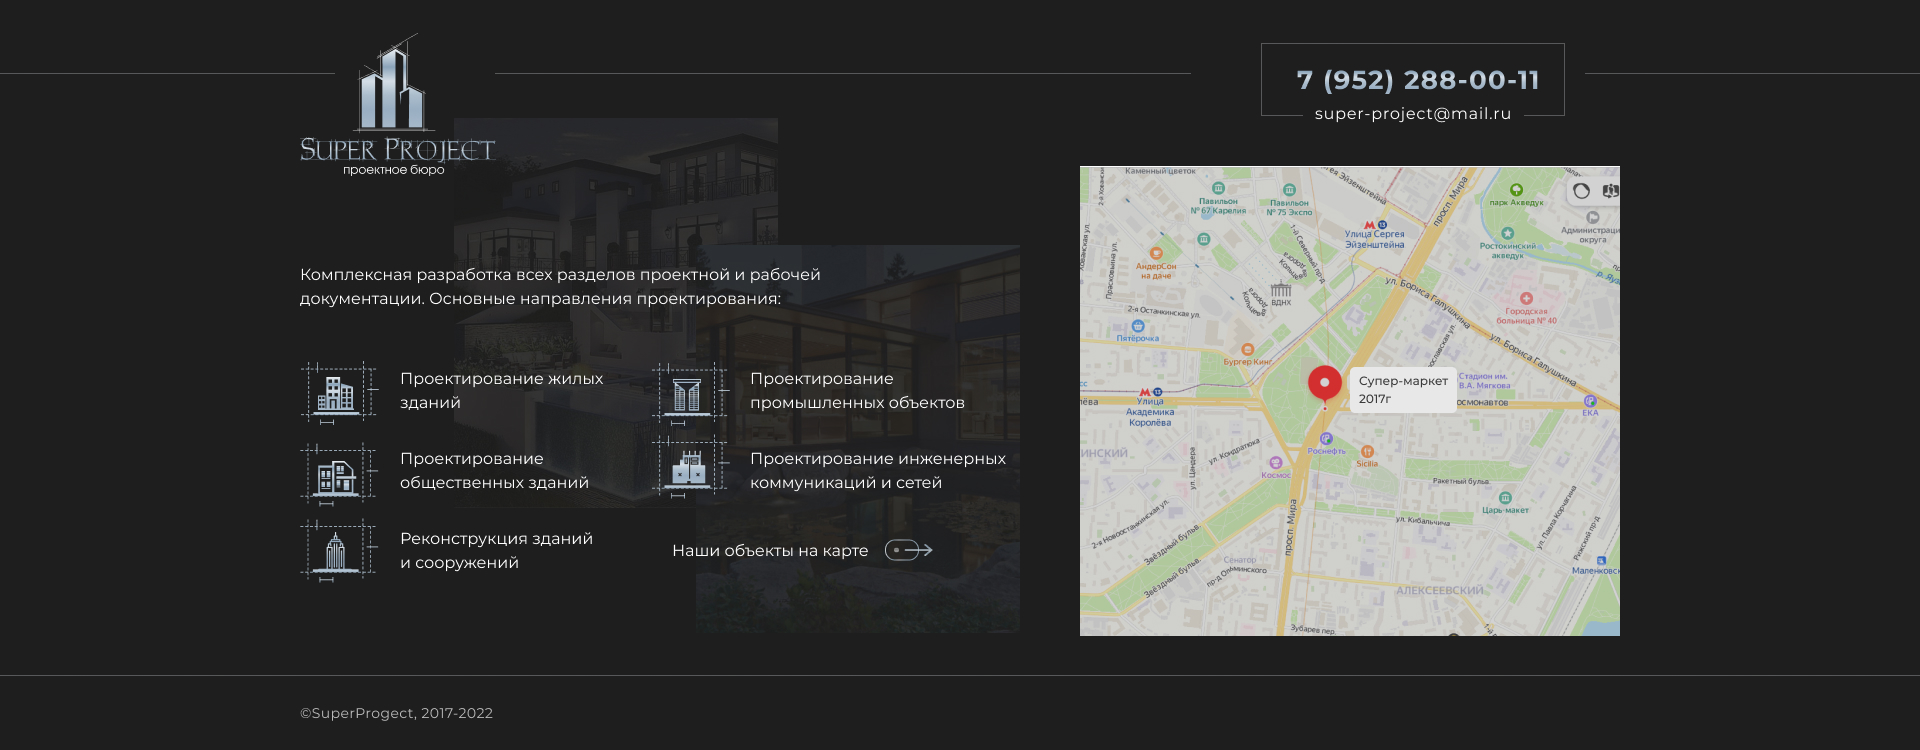
Task: Click the 'Супер-маркет 2017г' map balloon
Action: tap(1403, 390)
